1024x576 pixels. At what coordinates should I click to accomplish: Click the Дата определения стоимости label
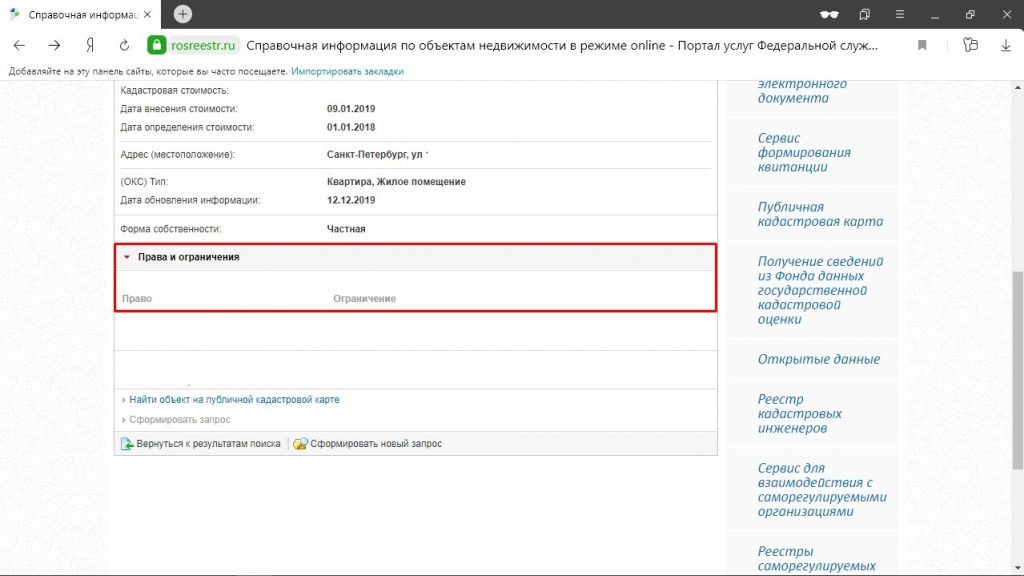coord(187,127)
